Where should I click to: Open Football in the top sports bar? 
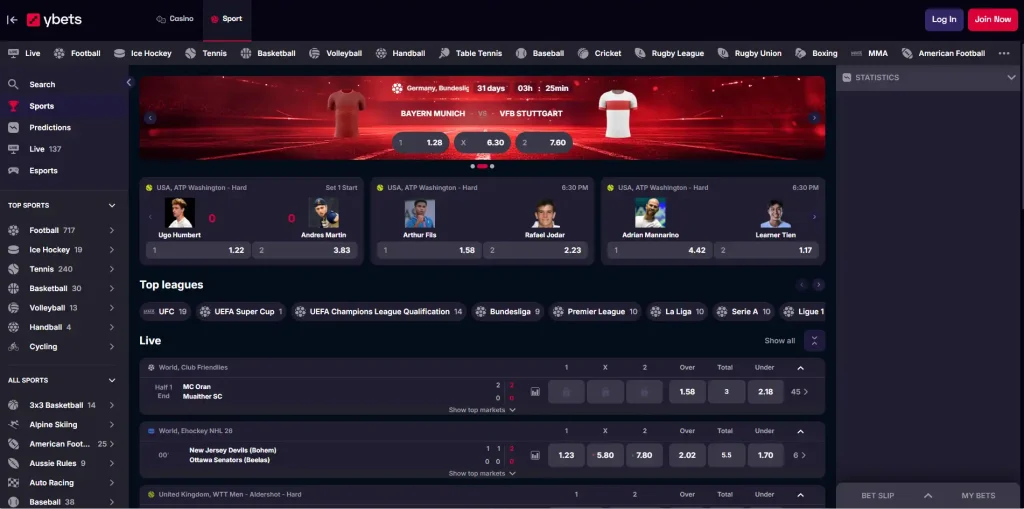[77, 54]
